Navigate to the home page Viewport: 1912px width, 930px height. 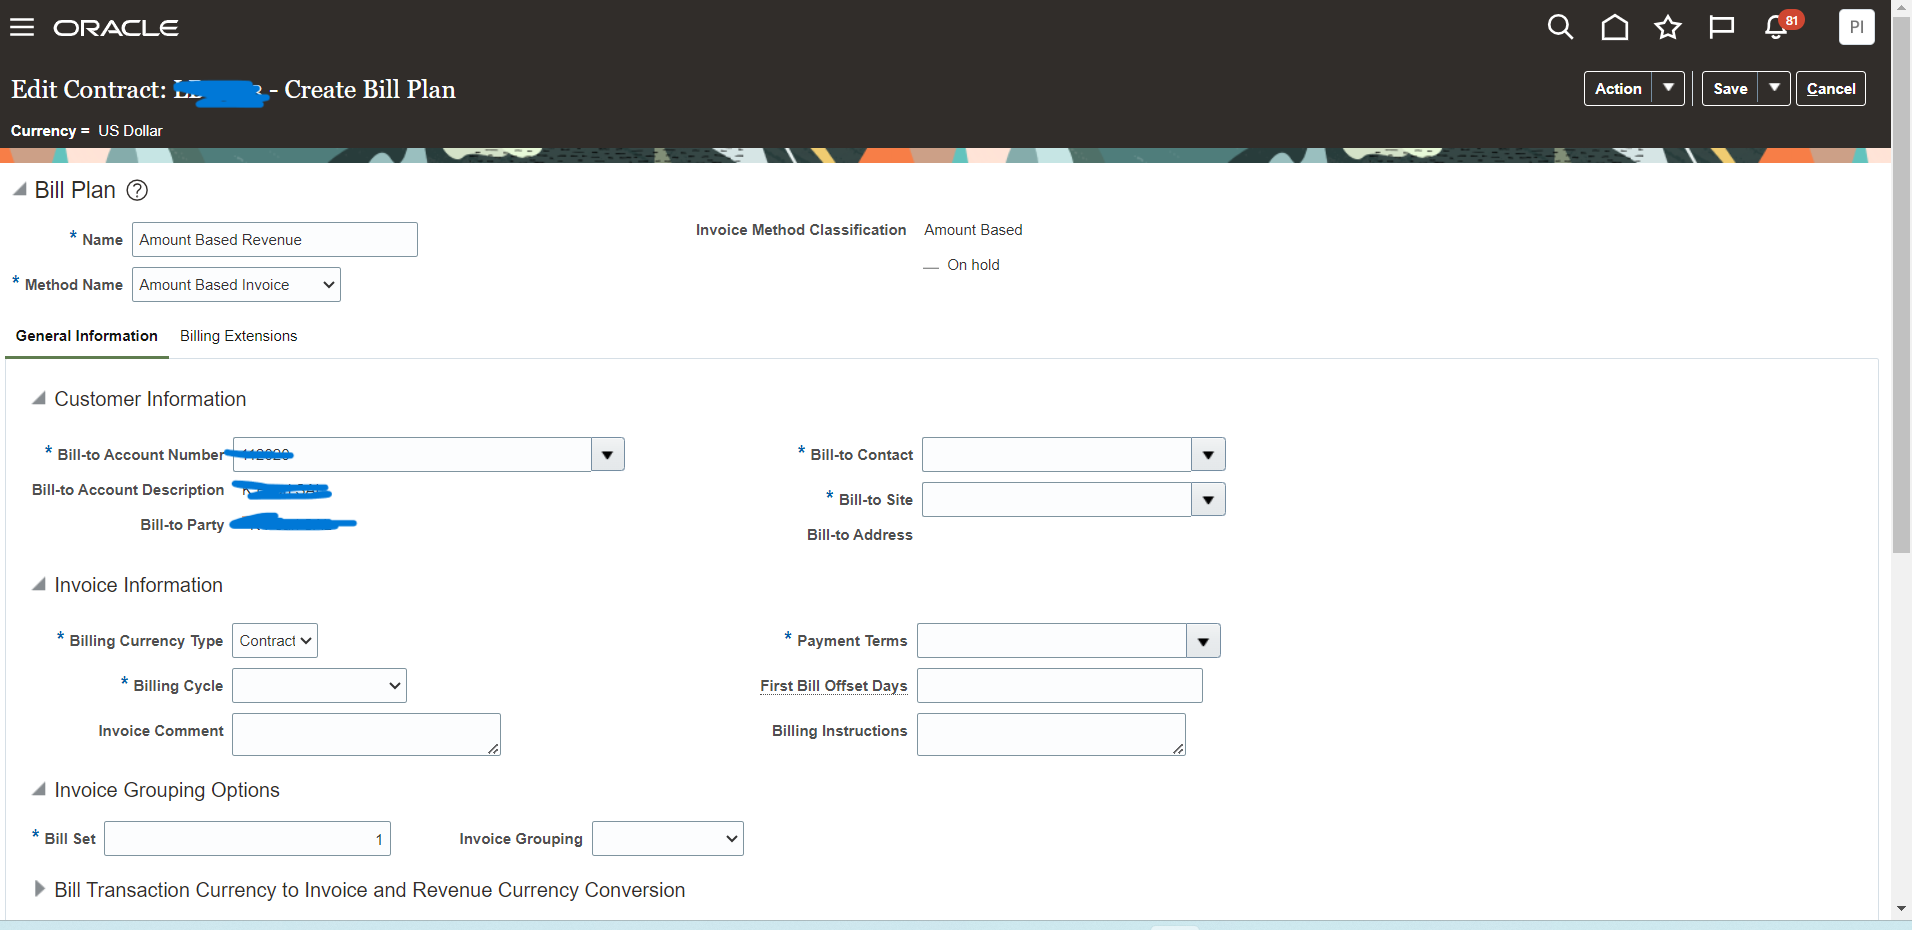tap(1614, 27)
